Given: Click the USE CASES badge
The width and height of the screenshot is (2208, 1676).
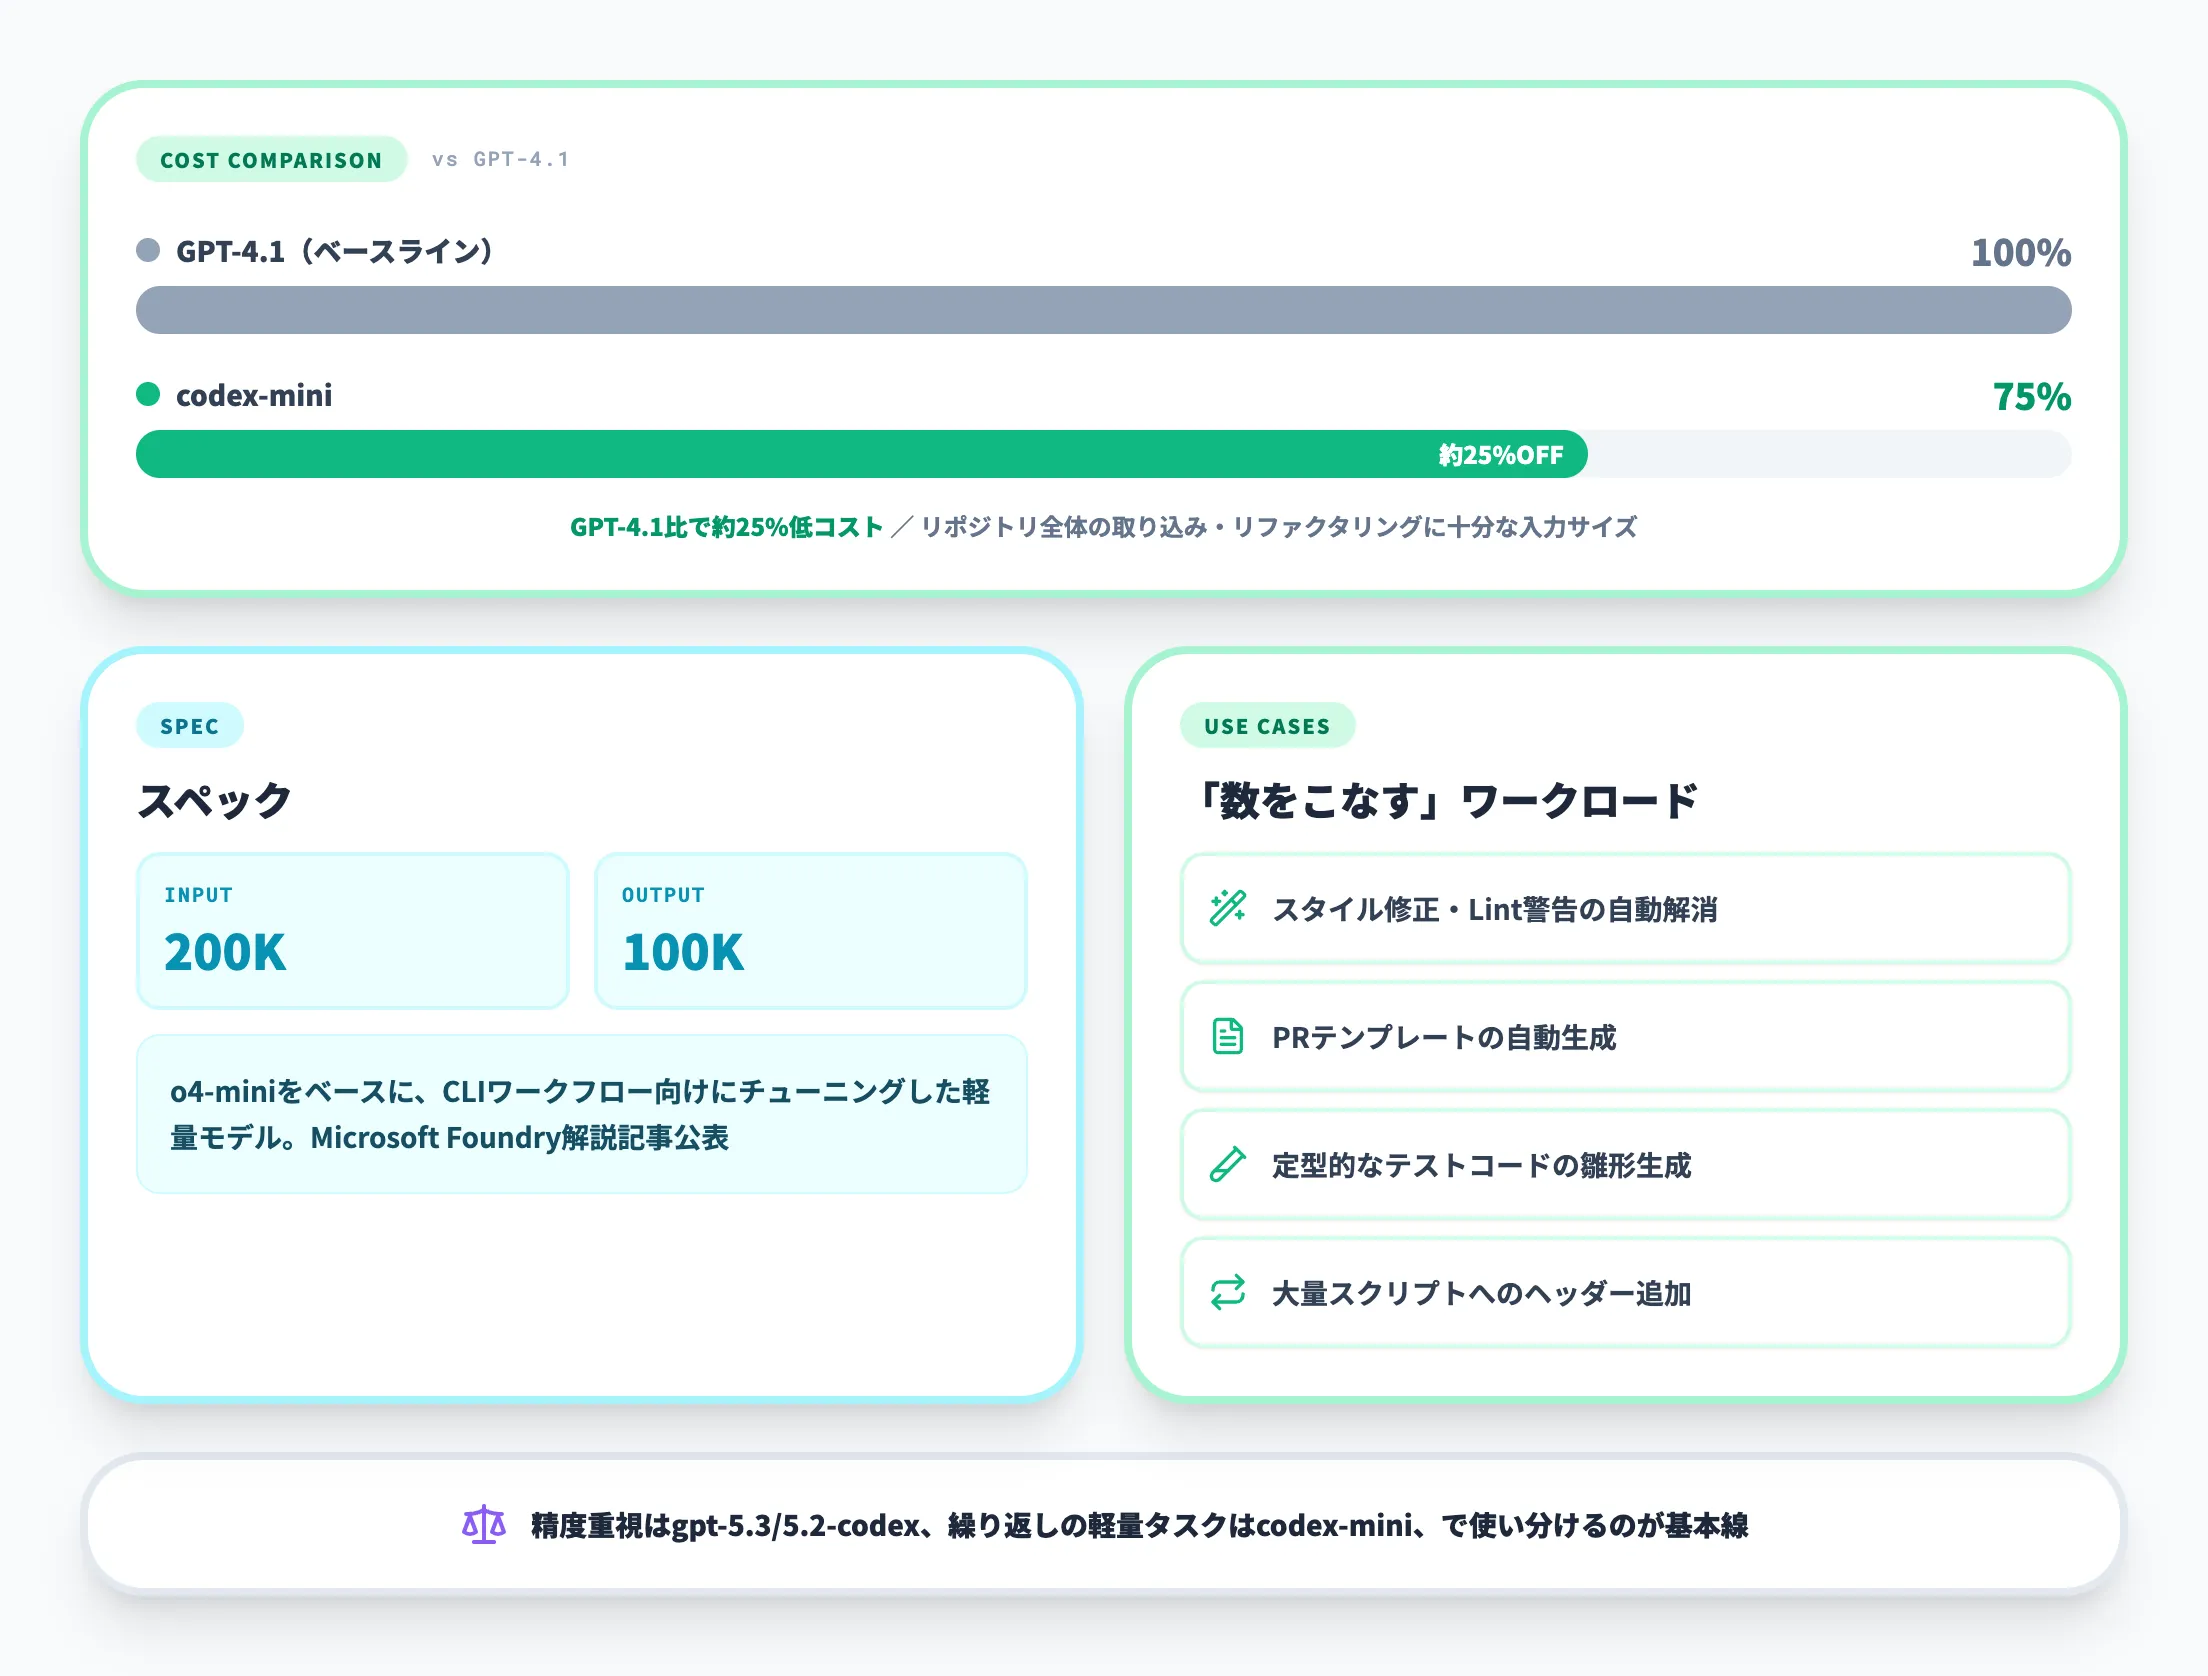Looking at the screenshot, I should tap(1267, 726).
